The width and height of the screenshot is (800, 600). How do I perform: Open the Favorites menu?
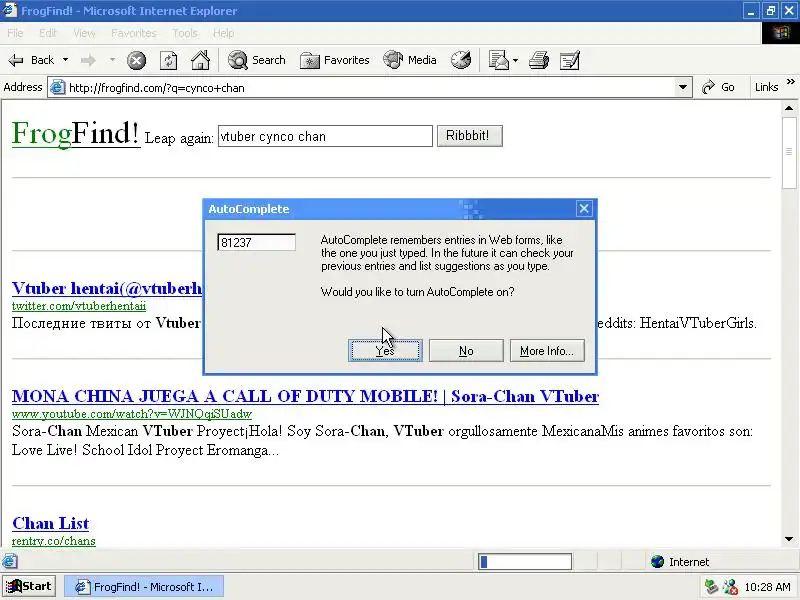click(x=134, y=33)
